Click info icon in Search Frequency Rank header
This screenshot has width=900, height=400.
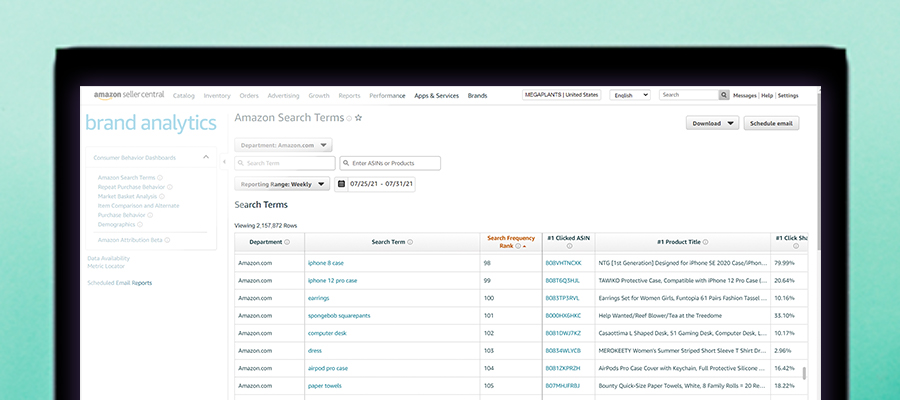518,246
